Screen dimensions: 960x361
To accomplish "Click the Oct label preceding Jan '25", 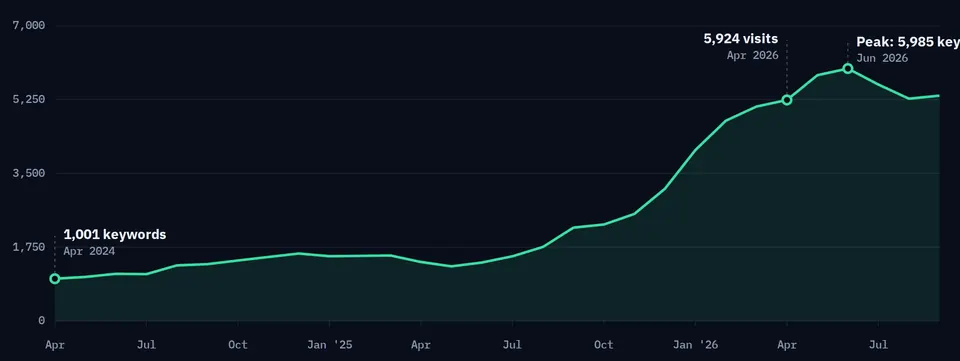I will tap(238, 345).
